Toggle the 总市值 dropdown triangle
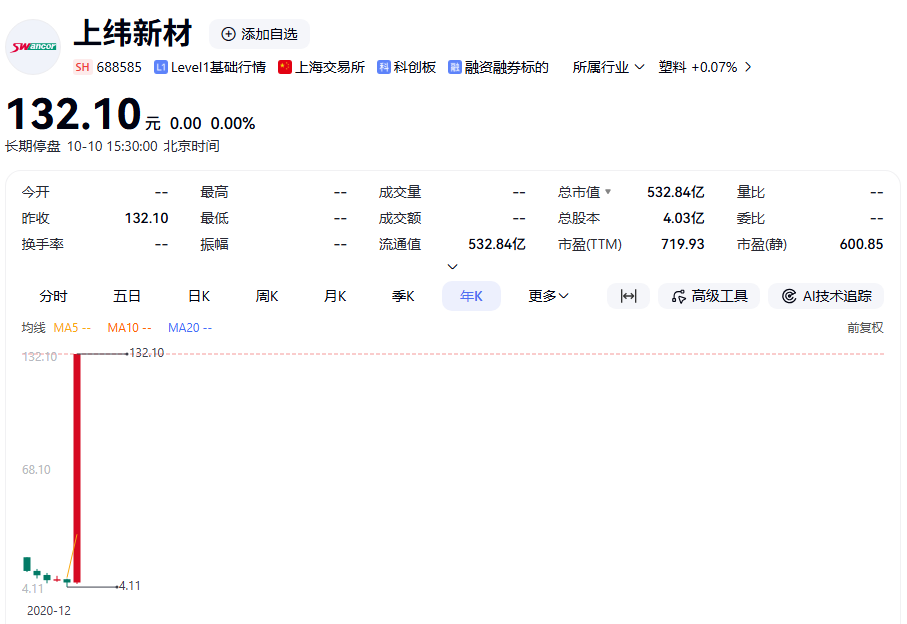This screenshot has height=624, width=907. click(x=608, y=191)
